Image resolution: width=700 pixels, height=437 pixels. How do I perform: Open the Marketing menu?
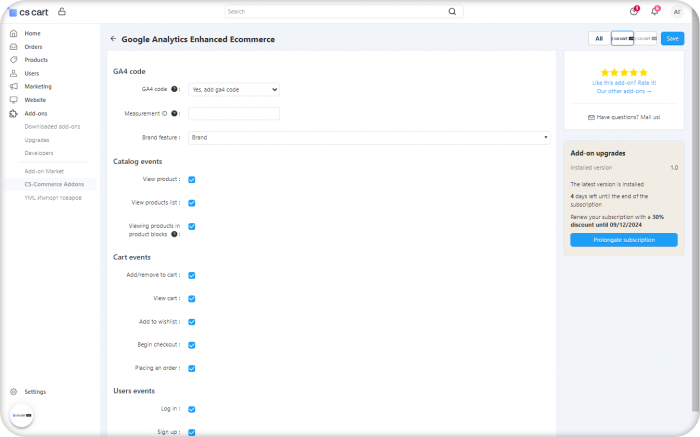tap(38, 86)
